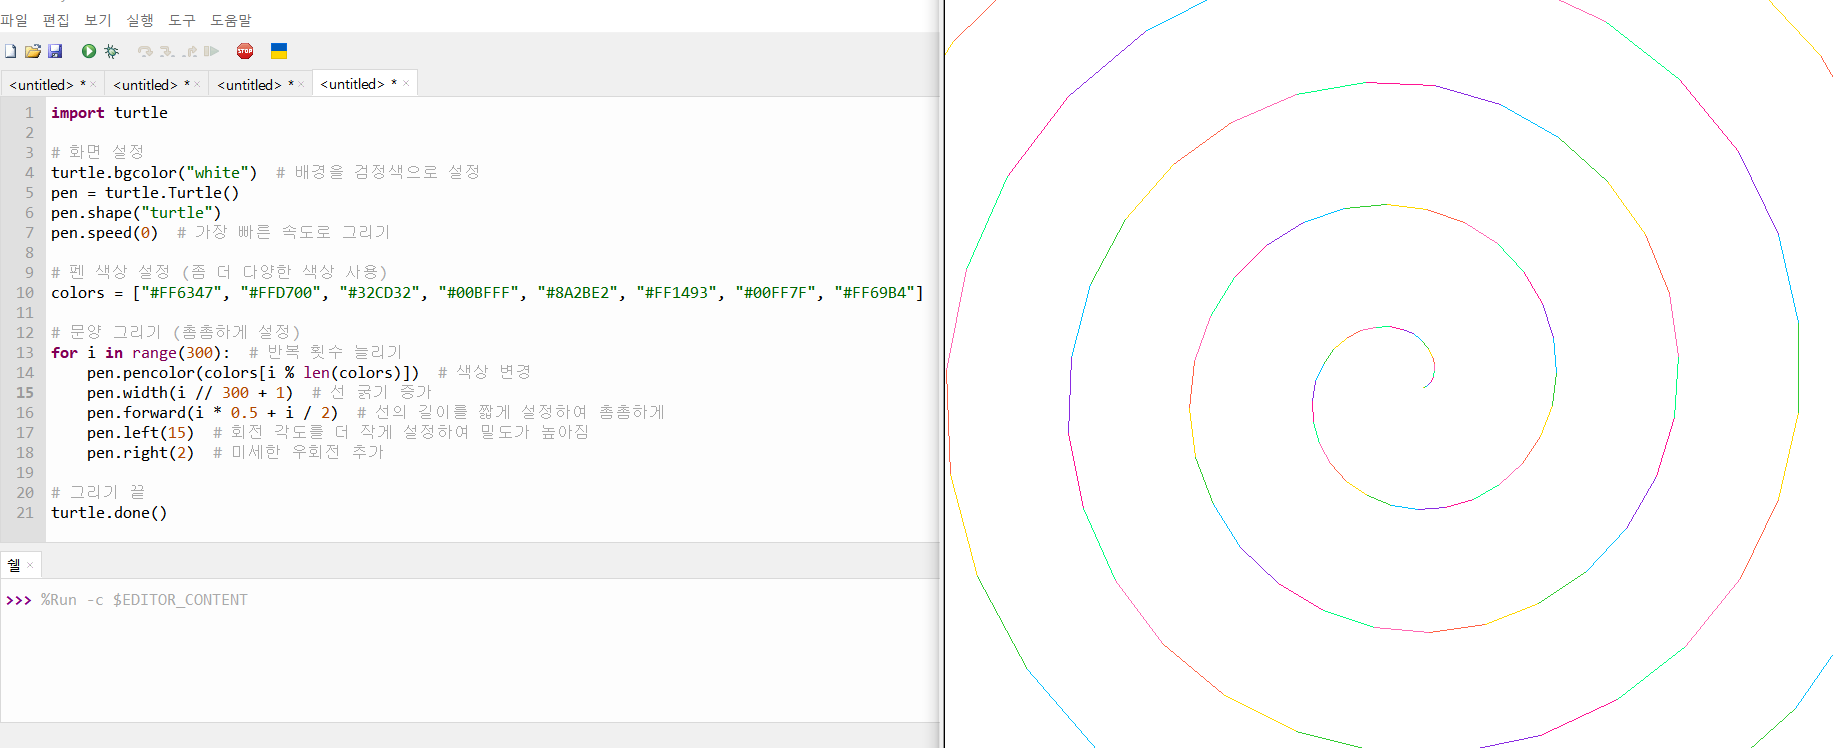Click the center of the turtle spiral drawing
The height and width of the screenshot is (748, 1833).
point(1425,385)
